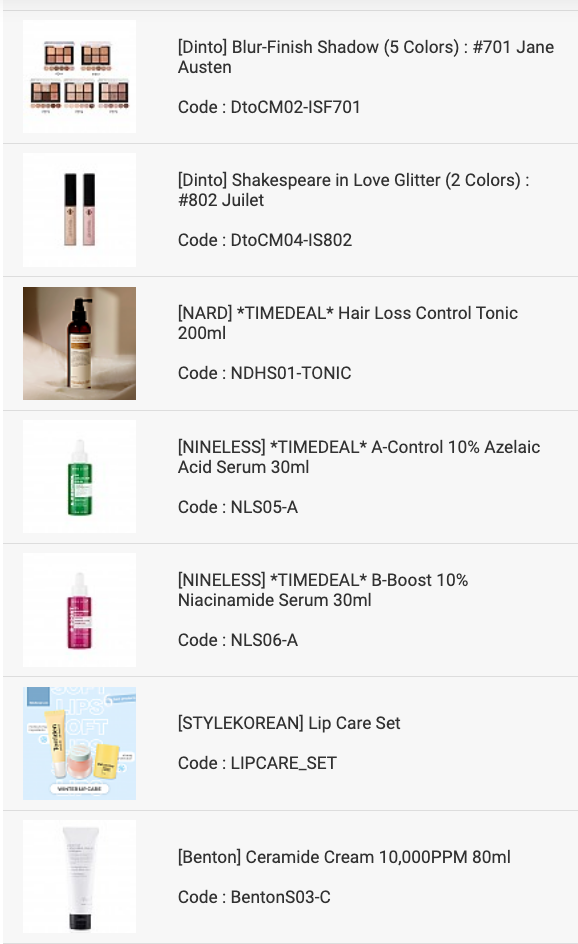Select the code LIPCARE_SET text
Screen dimensions: 578x944
(257, 763)
